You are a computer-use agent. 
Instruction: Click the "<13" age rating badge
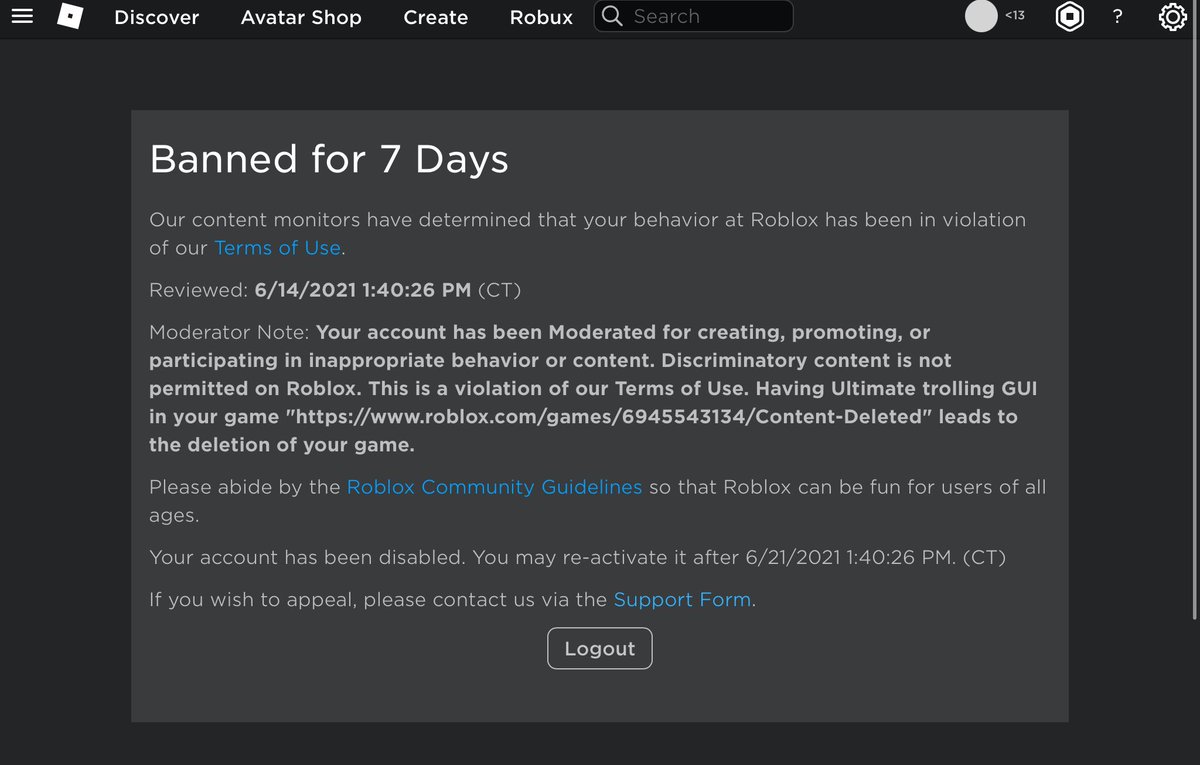[x=1013, y=14]
